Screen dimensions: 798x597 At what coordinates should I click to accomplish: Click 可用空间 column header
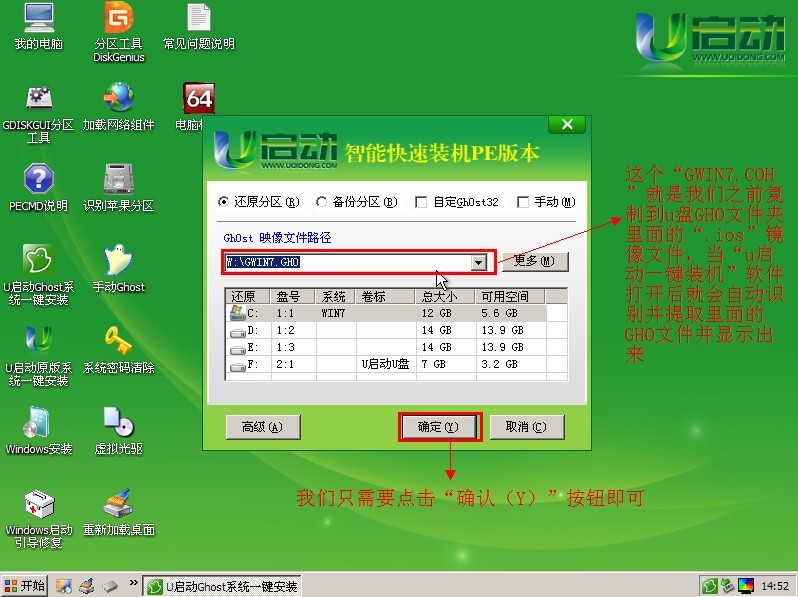510,296
